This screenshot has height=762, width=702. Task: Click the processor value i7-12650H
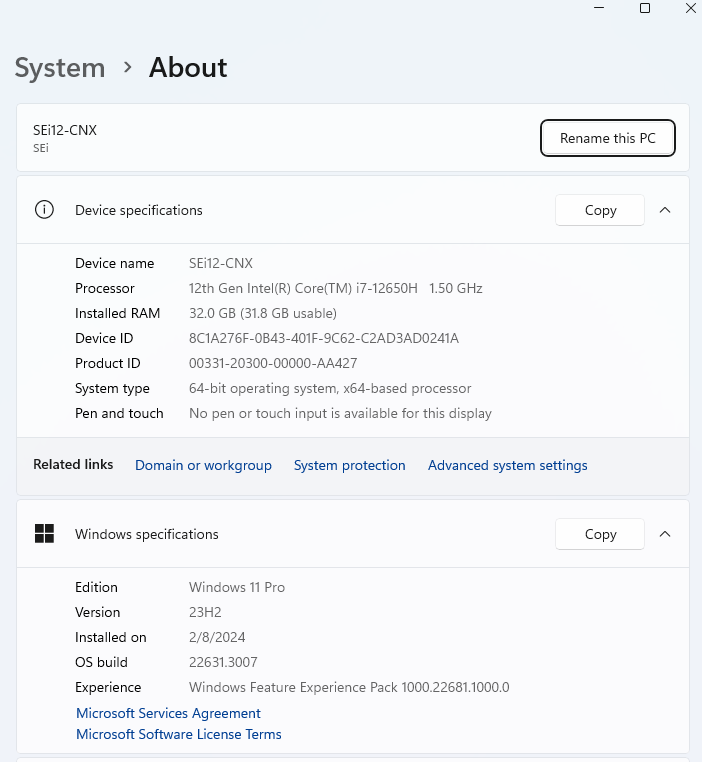335,288
